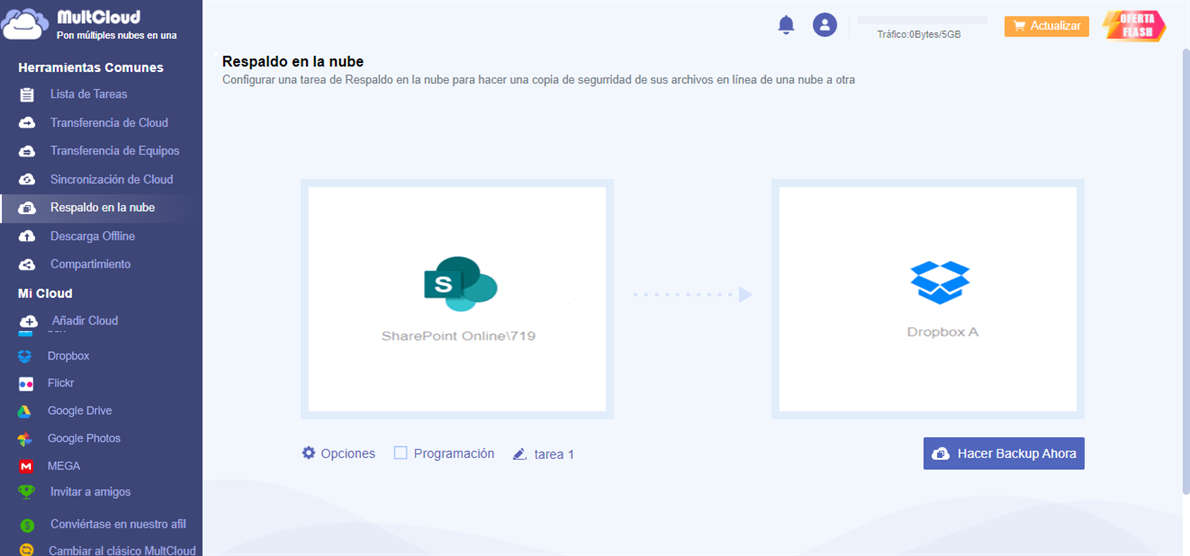
Task: Click the Oferta Flash badge
Action: tap(1135, 26)
